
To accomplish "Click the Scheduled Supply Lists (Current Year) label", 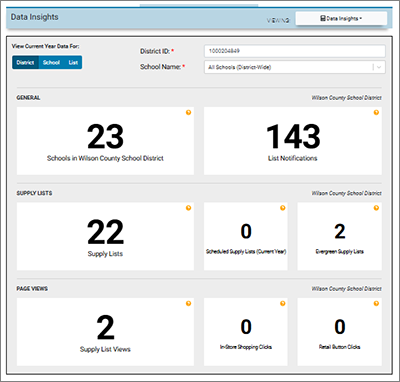I will pos(246,251).
